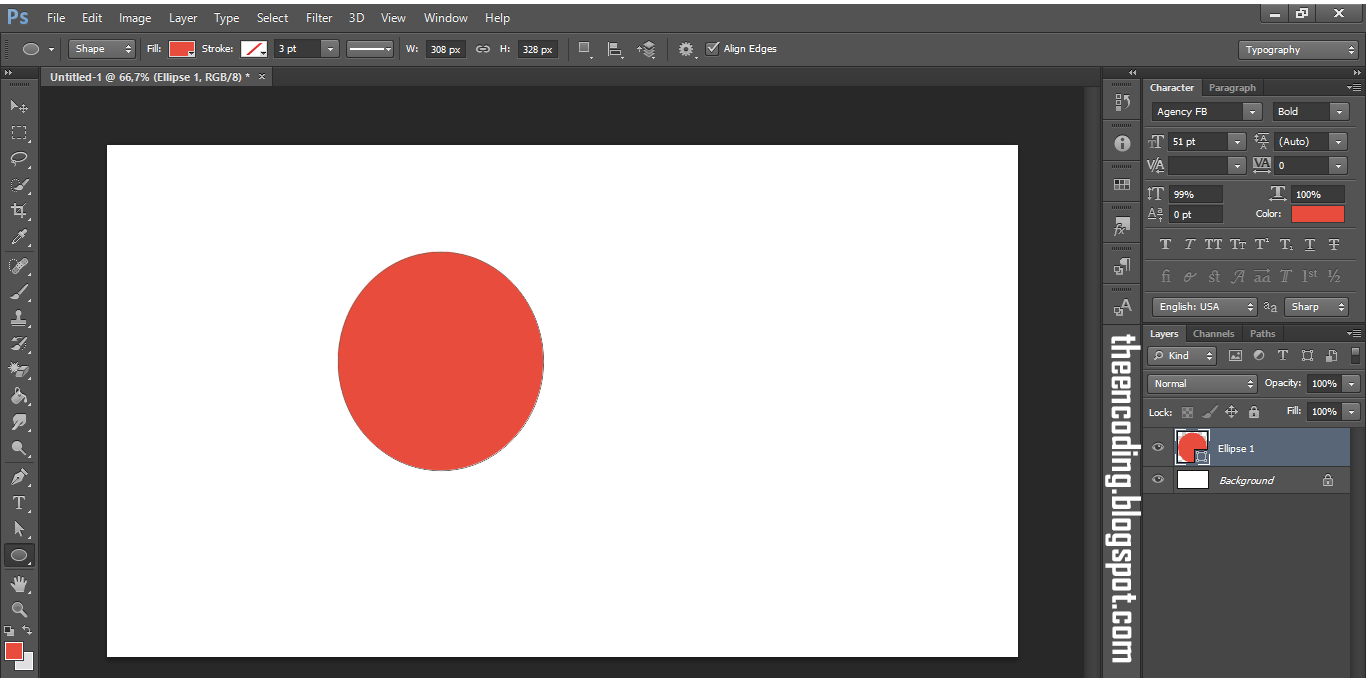The width and height of the screenshot is (1366, 678).
Task: Link shape width and height
Action: click(483, 49)
